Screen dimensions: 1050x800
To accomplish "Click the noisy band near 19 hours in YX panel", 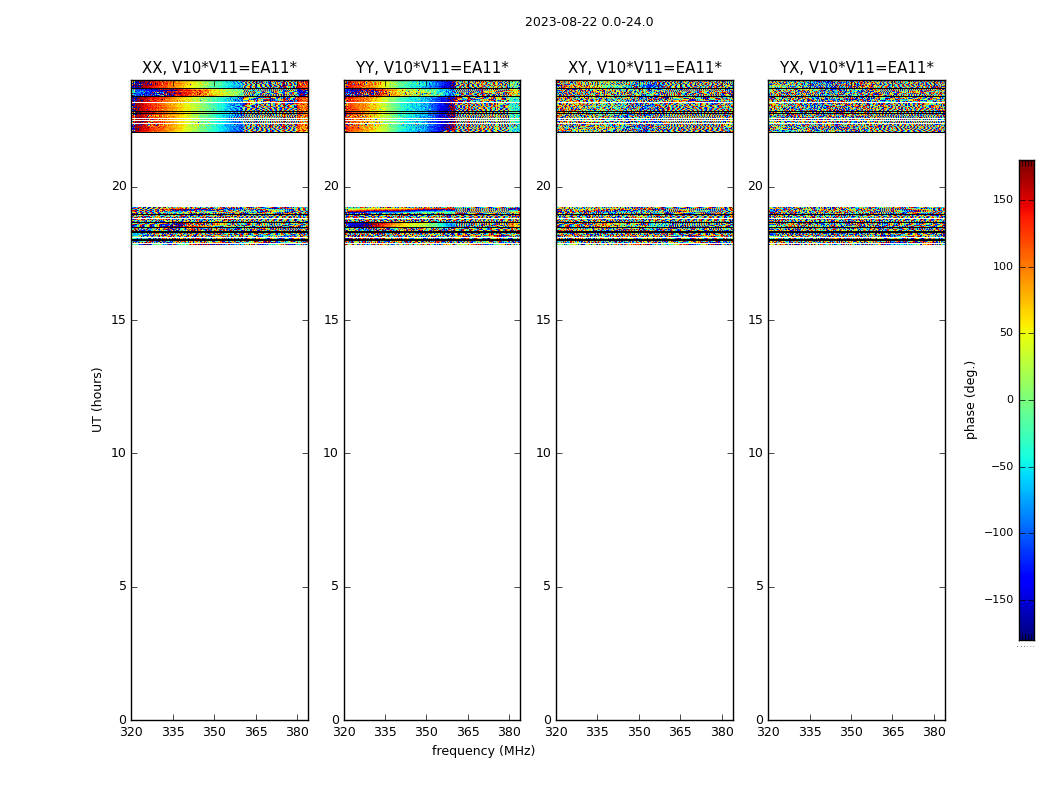I will tap(856, 226).
